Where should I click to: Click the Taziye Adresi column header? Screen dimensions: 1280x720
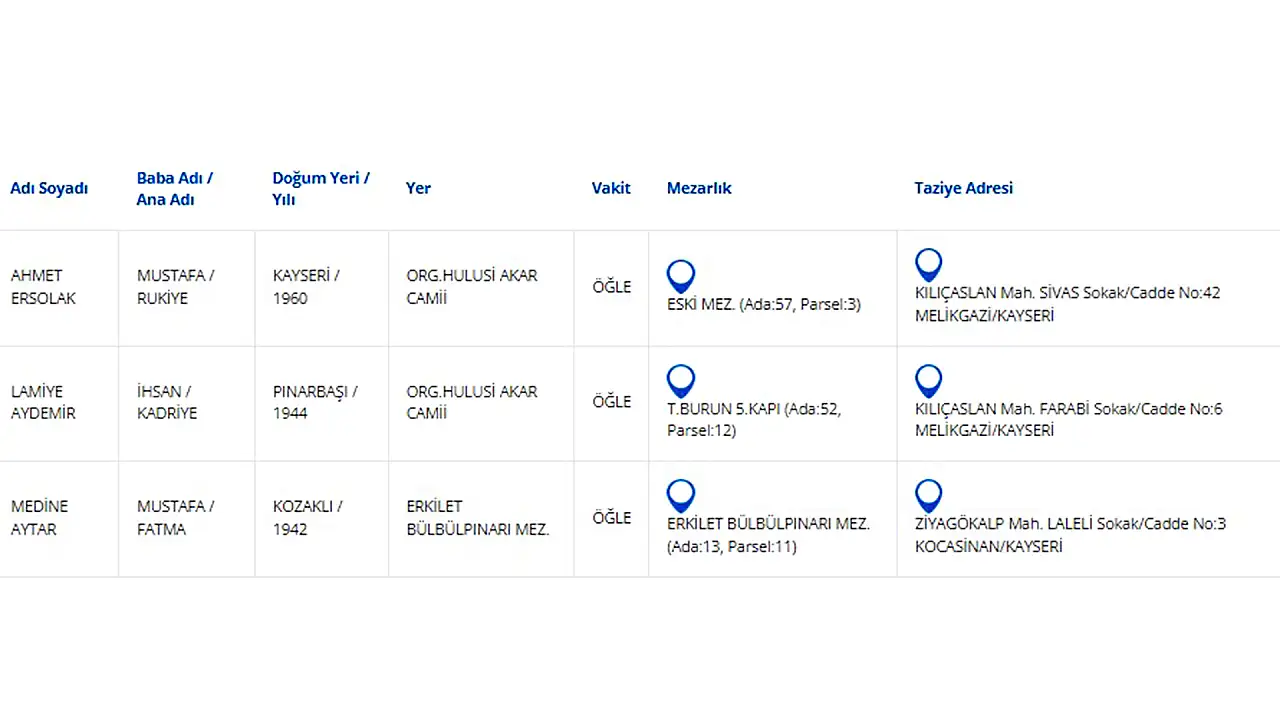[x=963, y=188]
